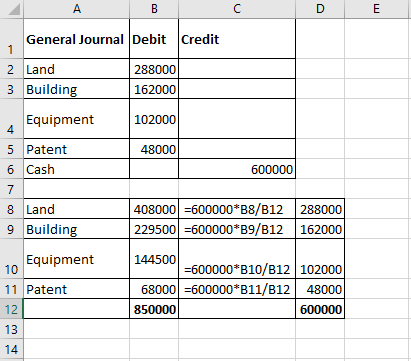This screenshot has width=411, height=361.
Task: Click the 'General Journal' cell
Action: point(77,39)
